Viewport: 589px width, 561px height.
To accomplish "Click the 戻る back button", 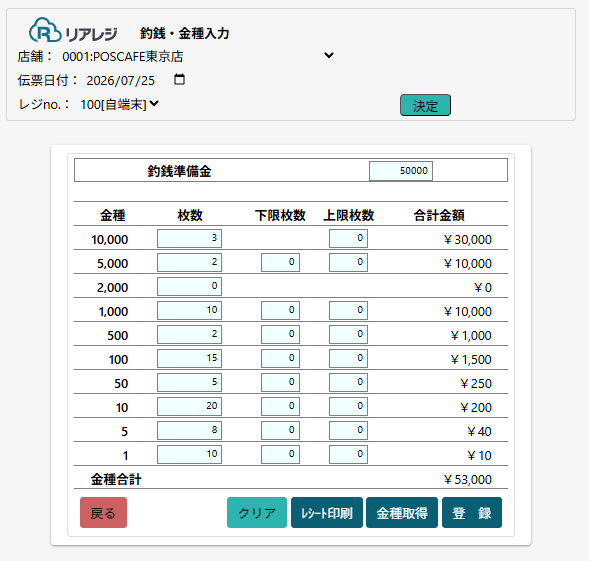I will [x=103, y=513].
